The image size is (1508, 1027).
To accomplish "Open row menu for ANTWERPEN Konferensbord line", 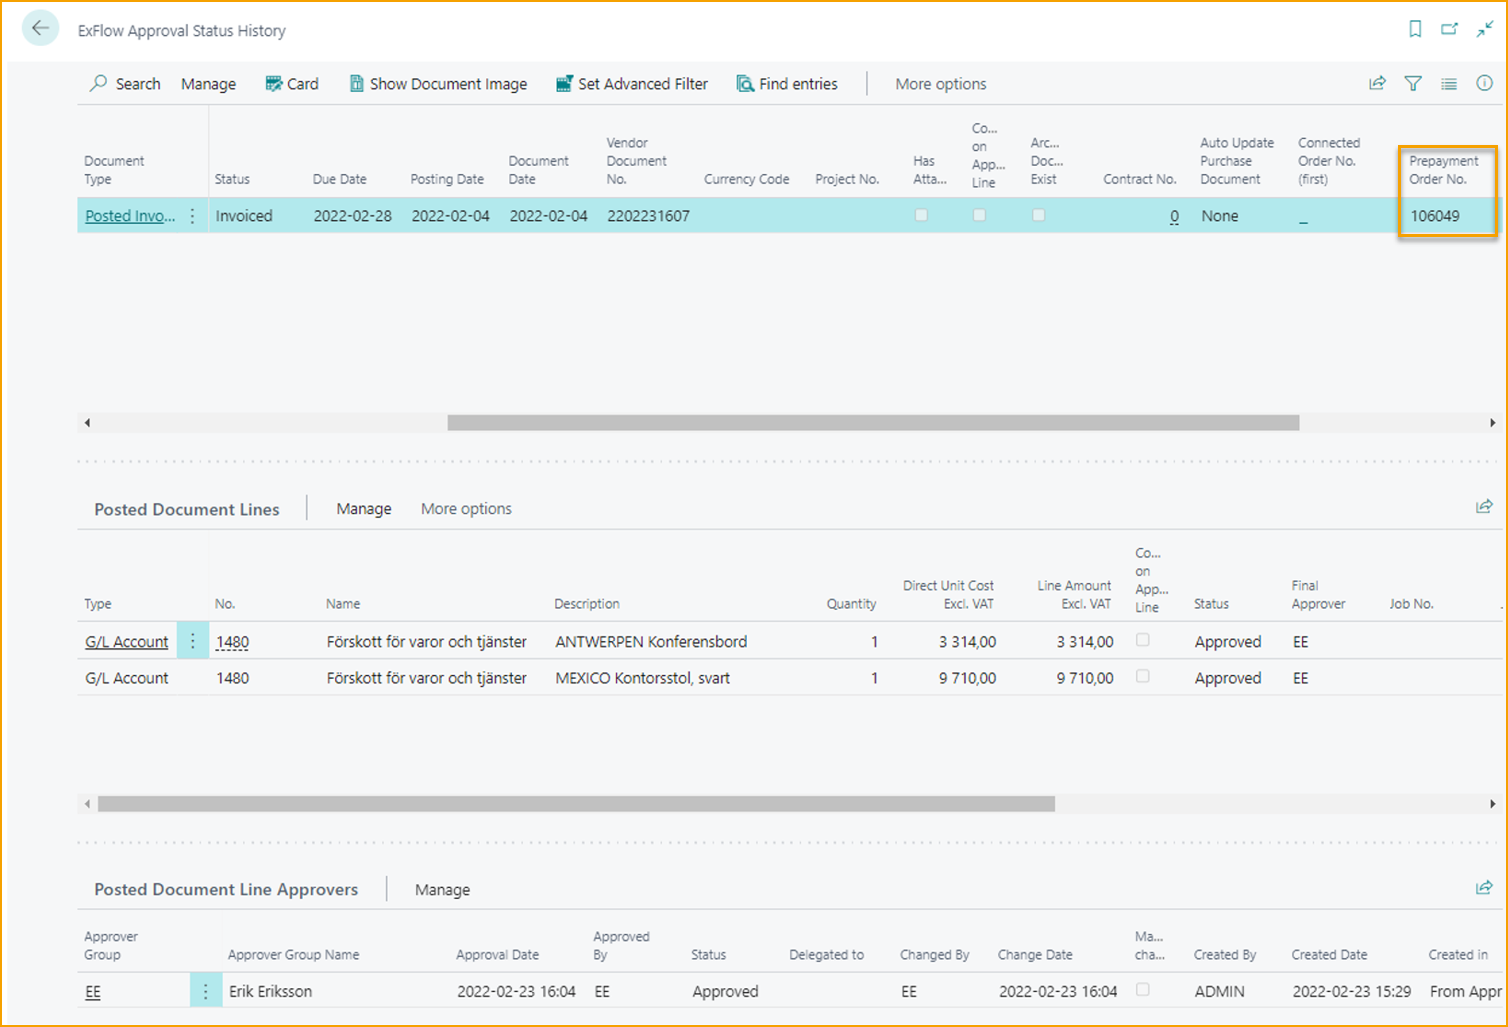I will click(193, 641).
